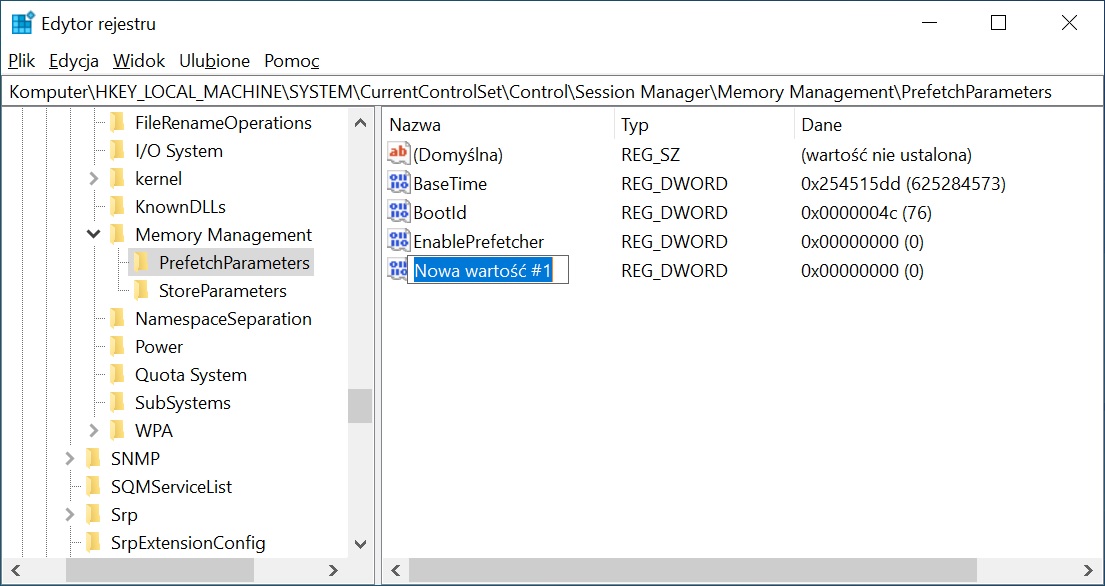Click the tree pane vertical scrollbar thumb
1105x586 pixels.
360,405
